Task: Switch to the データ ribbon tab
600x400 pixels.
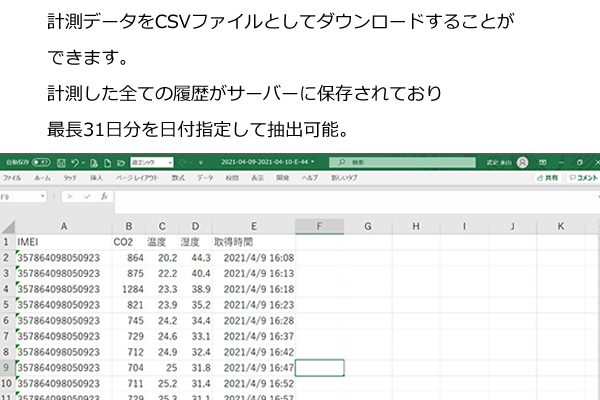Action: 205,178
